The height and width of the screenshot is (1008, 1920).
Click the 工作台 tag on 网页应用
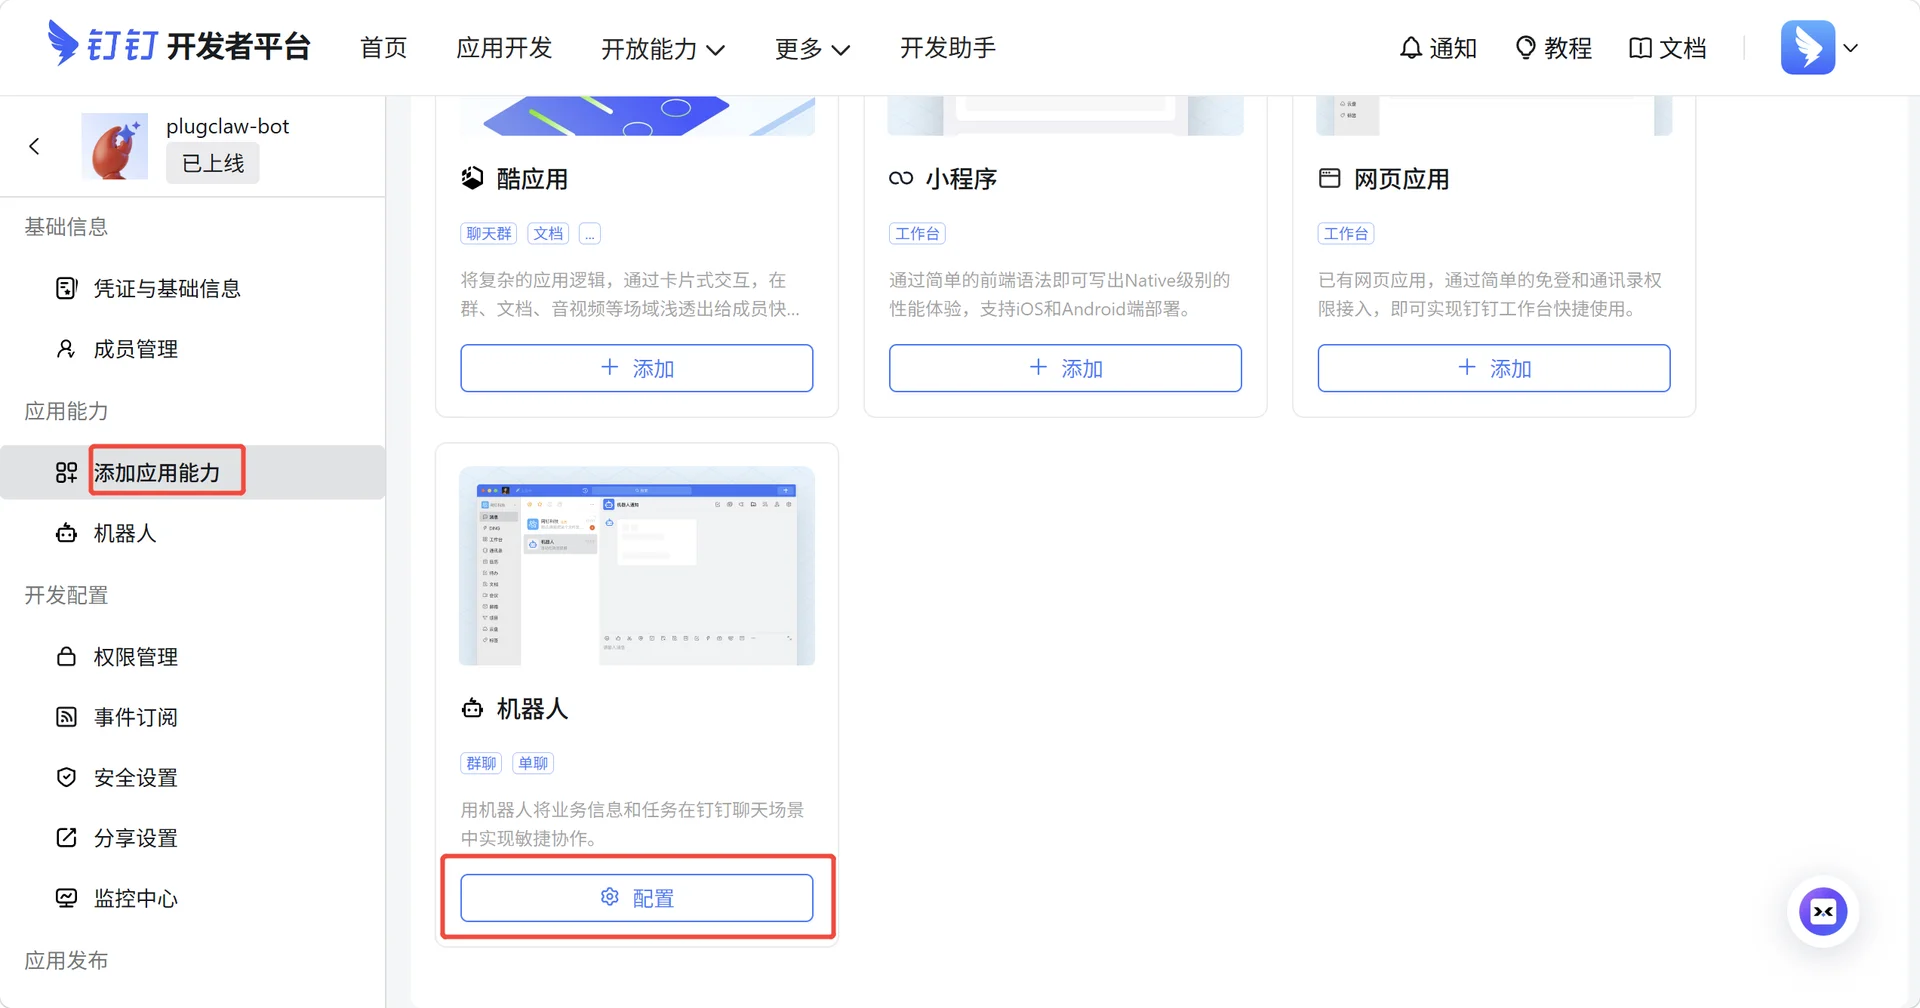click(x=1346, y=234)
